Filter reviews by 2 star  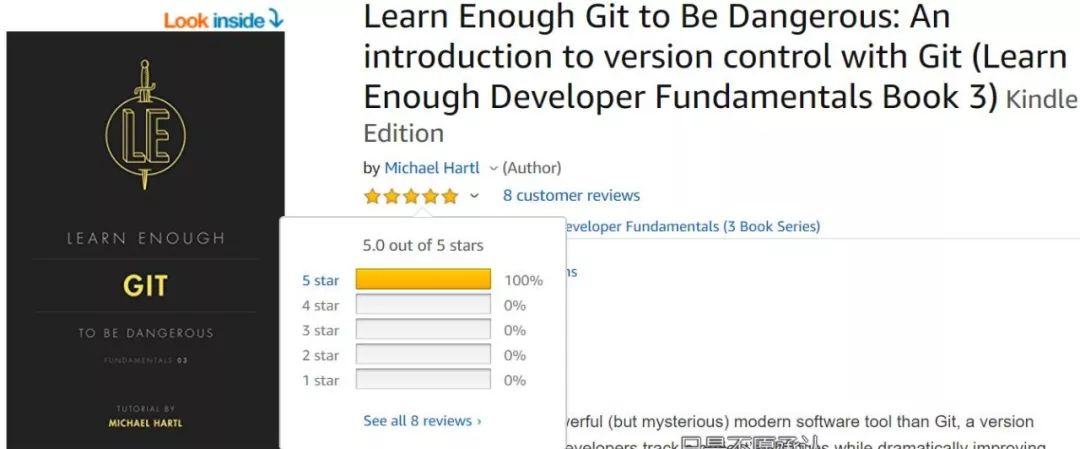point(320,355)
